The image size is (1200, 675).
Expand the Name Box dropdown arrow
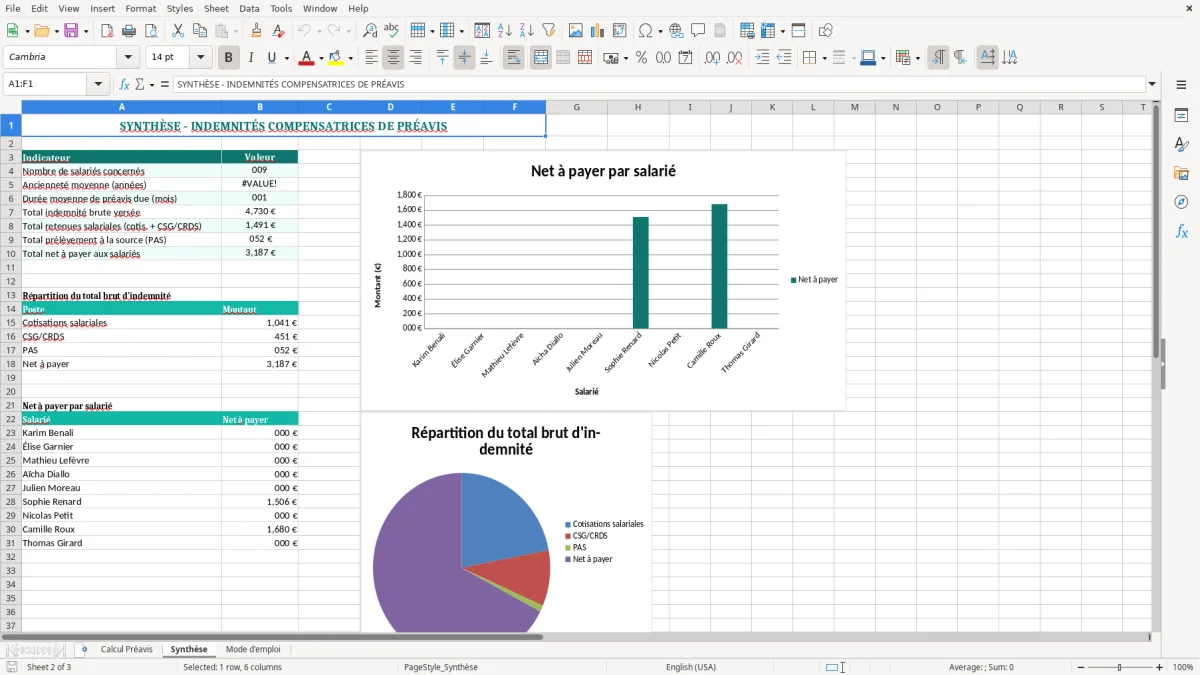click(x=99, y=85)
